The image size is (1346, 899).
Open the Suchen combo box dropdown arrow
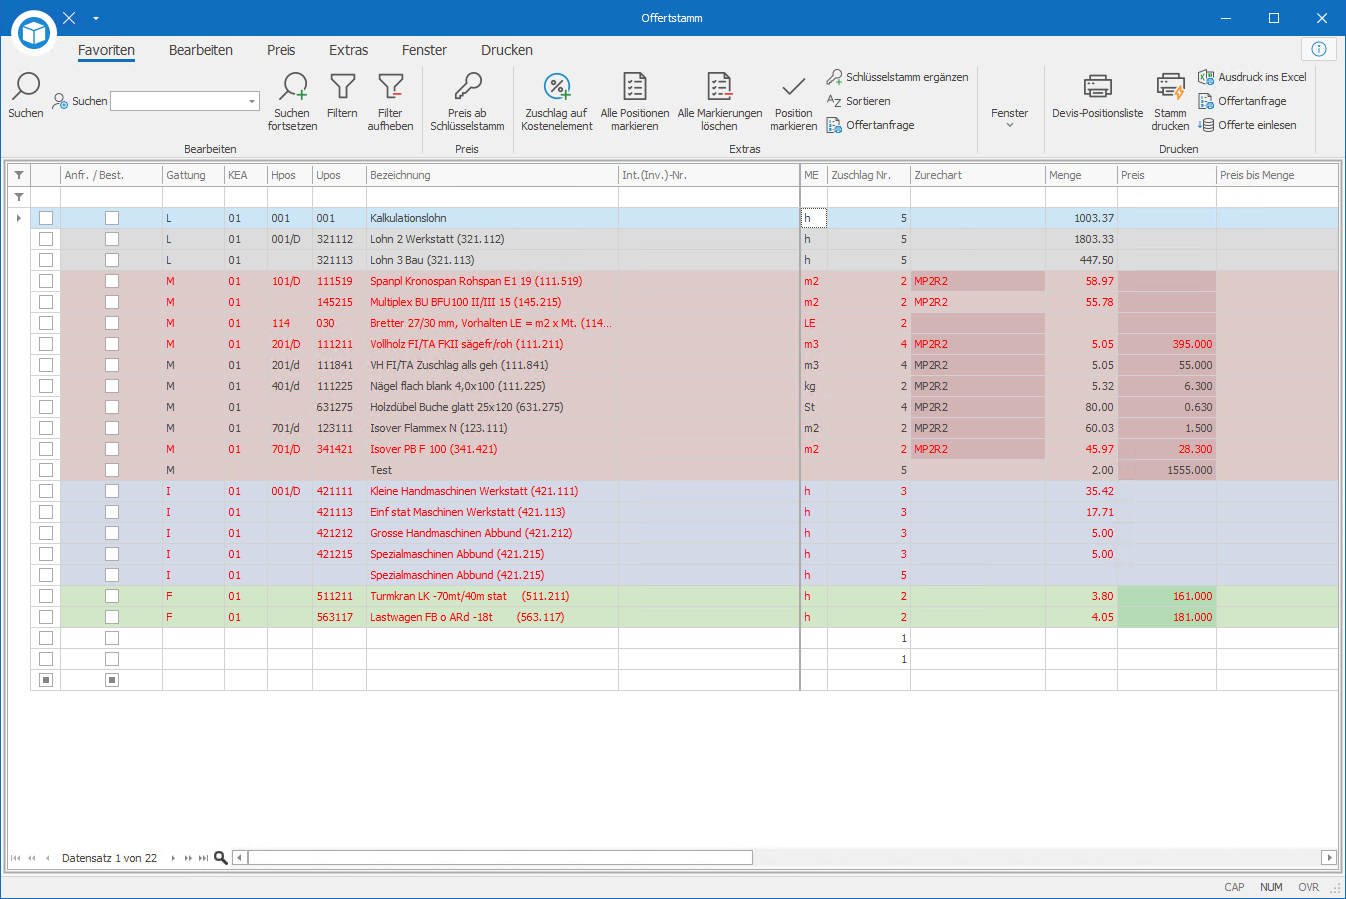click(251, 101)
